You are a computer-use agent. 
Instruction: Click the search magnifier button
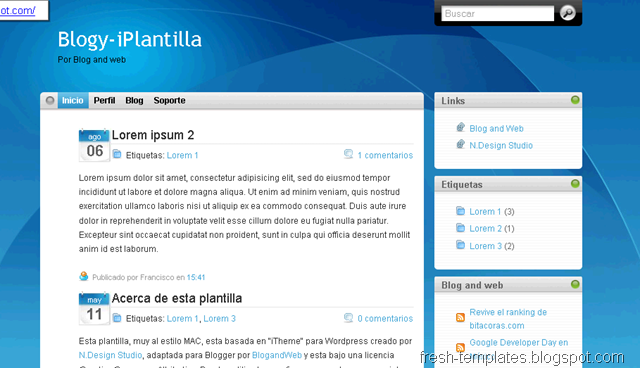coord(567,13)
